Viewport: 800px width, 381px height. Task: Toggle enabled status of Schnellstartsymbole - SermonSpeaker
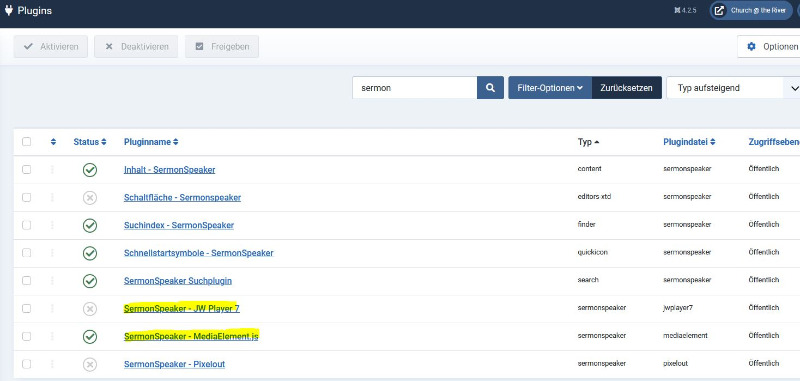(90, 253)
